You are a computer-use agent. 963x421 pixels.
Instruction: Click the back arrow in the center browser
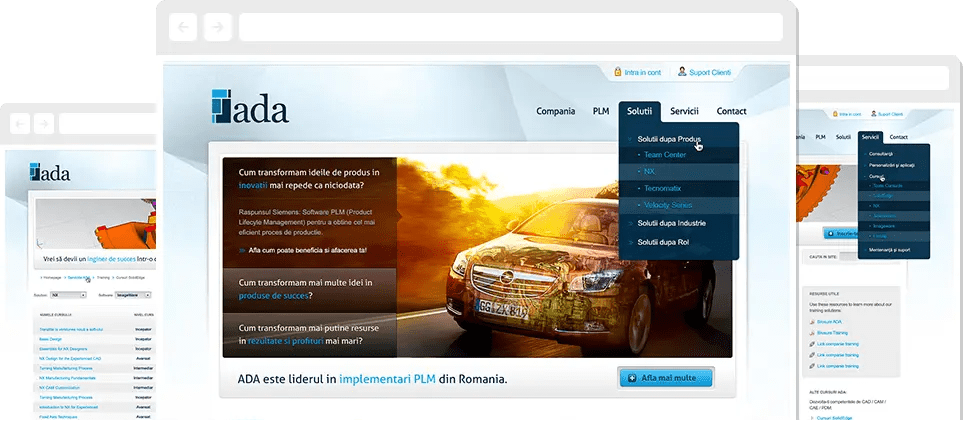coord(182,27)
